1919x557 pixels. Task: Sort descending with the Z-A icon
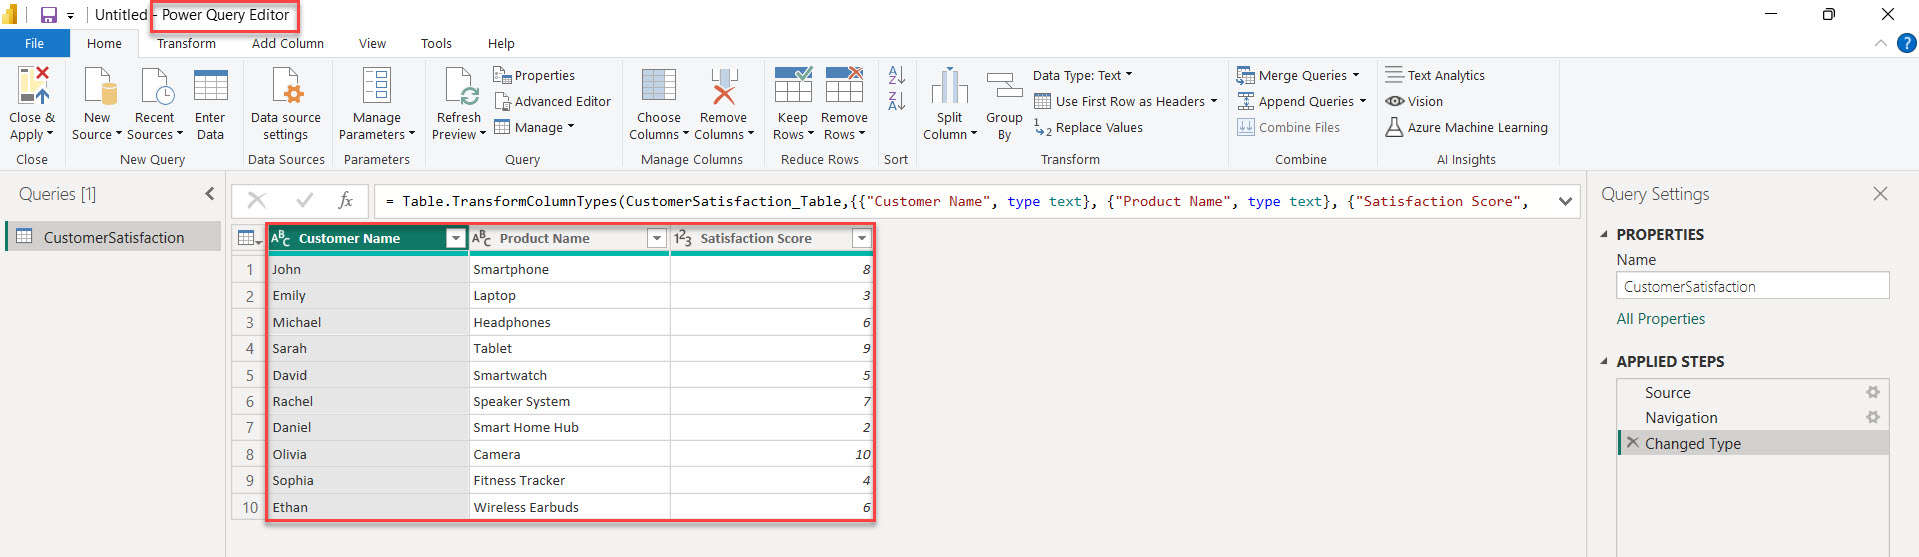click(897, 101)
